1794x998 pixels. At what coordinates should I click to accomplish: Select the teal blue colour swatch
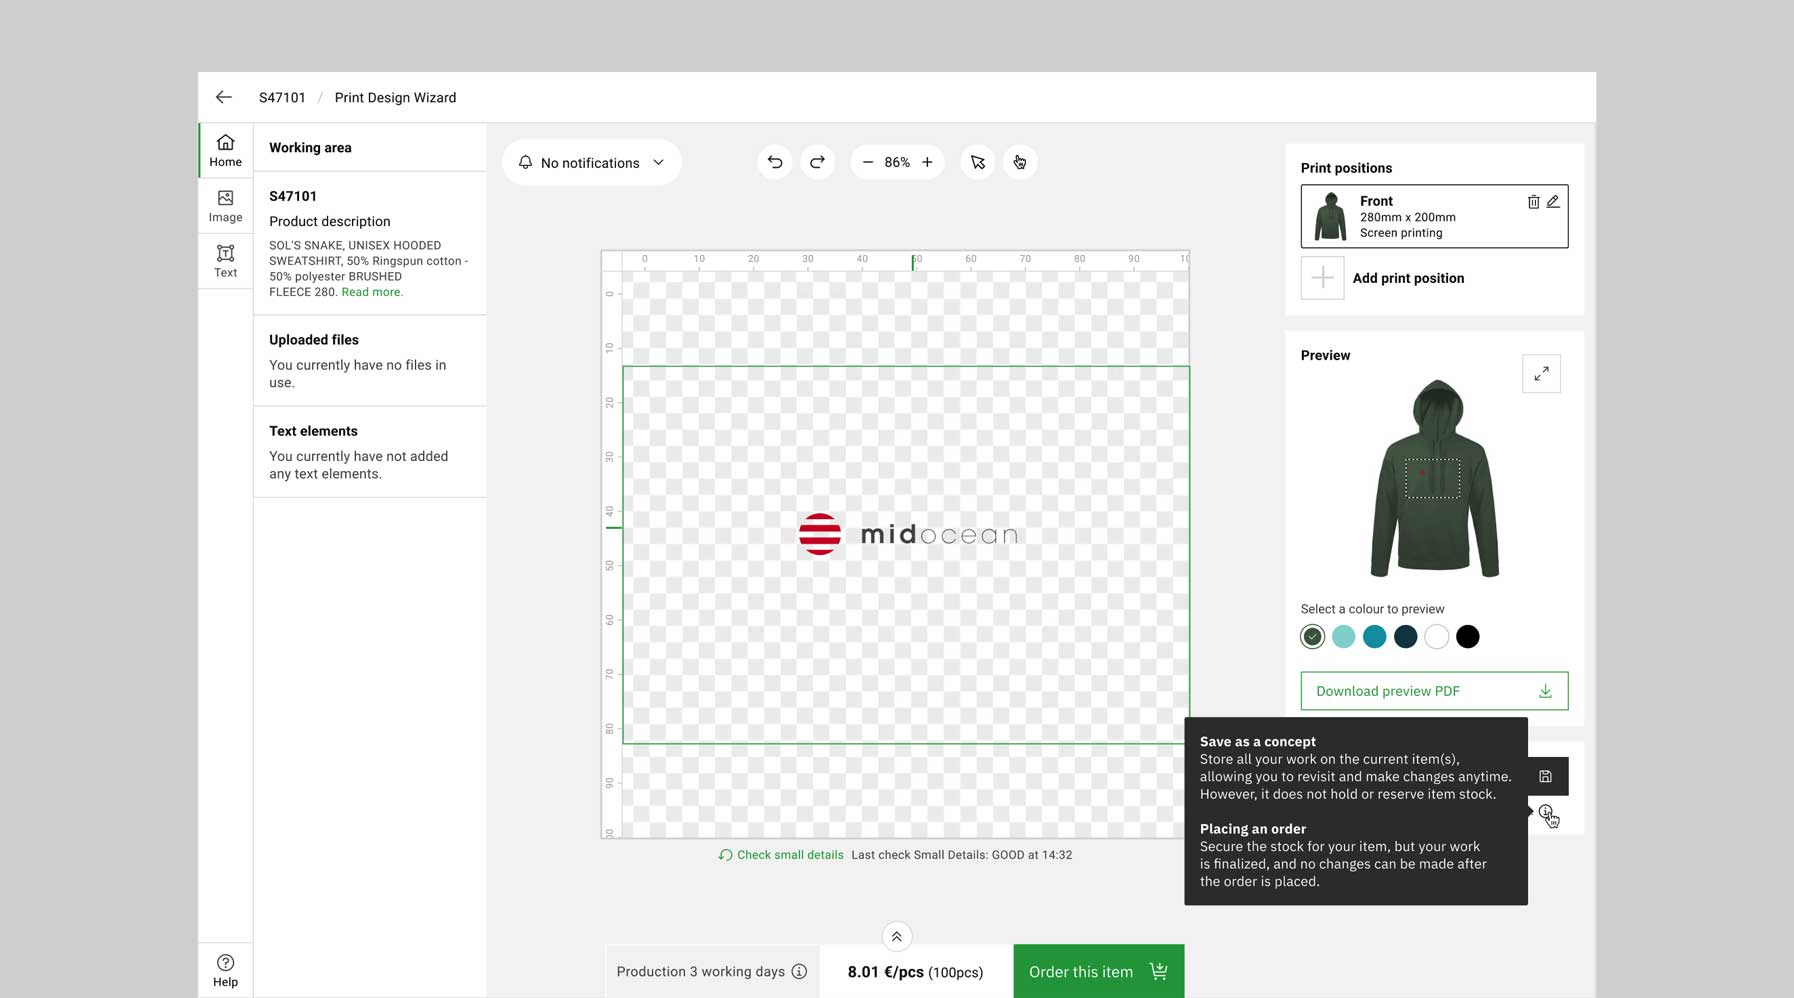pyautogui.click(x=1374, y=636)
